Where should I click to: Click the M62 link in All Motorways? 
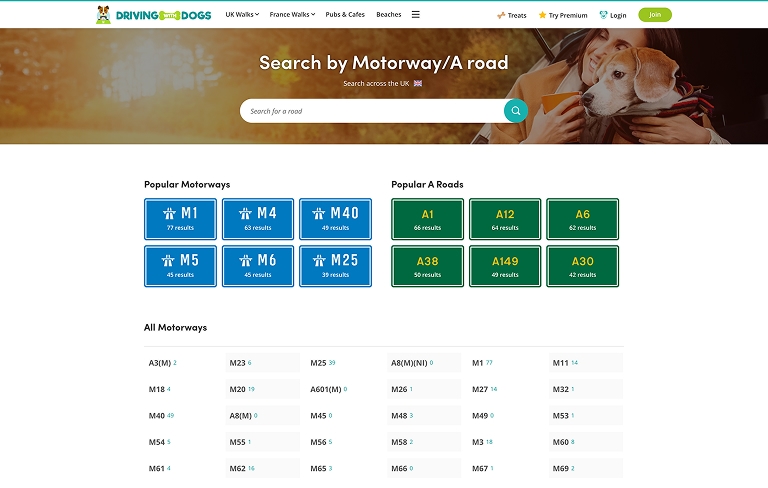238,468
